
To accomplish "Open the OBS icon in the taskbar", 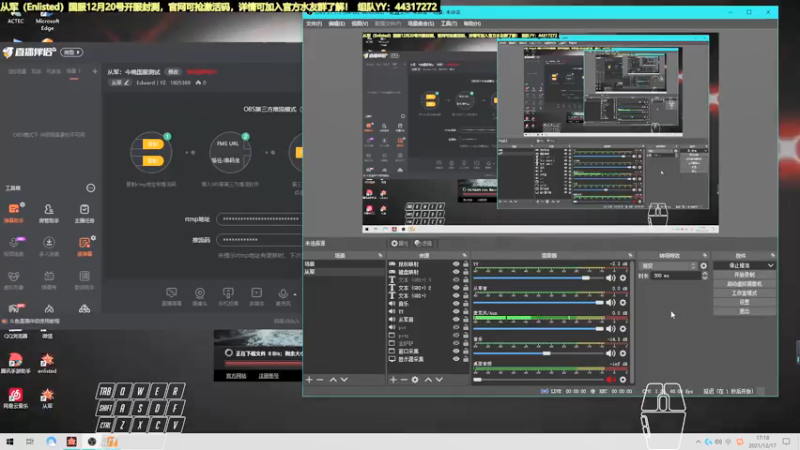I will pyautogui.click(x=91, y=441).
